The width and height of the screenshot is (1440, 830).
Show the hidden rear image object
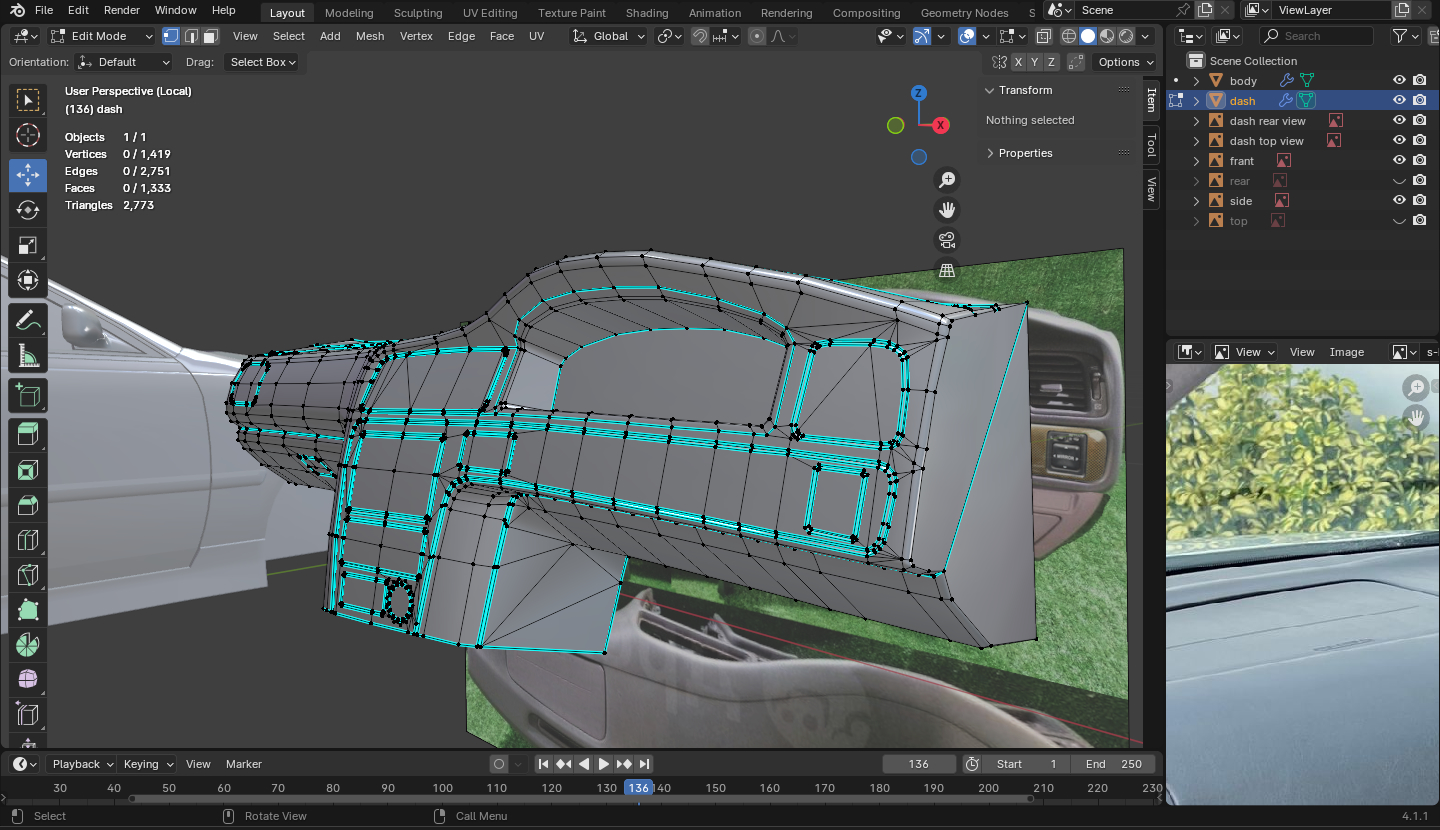point(1399,181)
